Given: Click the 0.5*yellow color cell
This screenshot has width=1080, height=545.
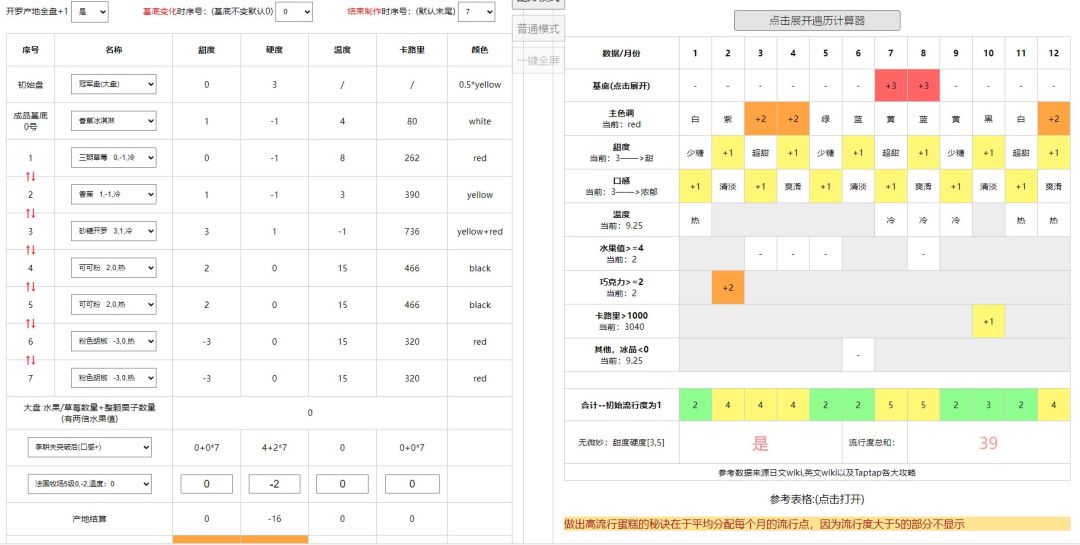Looking at the screenshot, I should (x=480, y=85).
